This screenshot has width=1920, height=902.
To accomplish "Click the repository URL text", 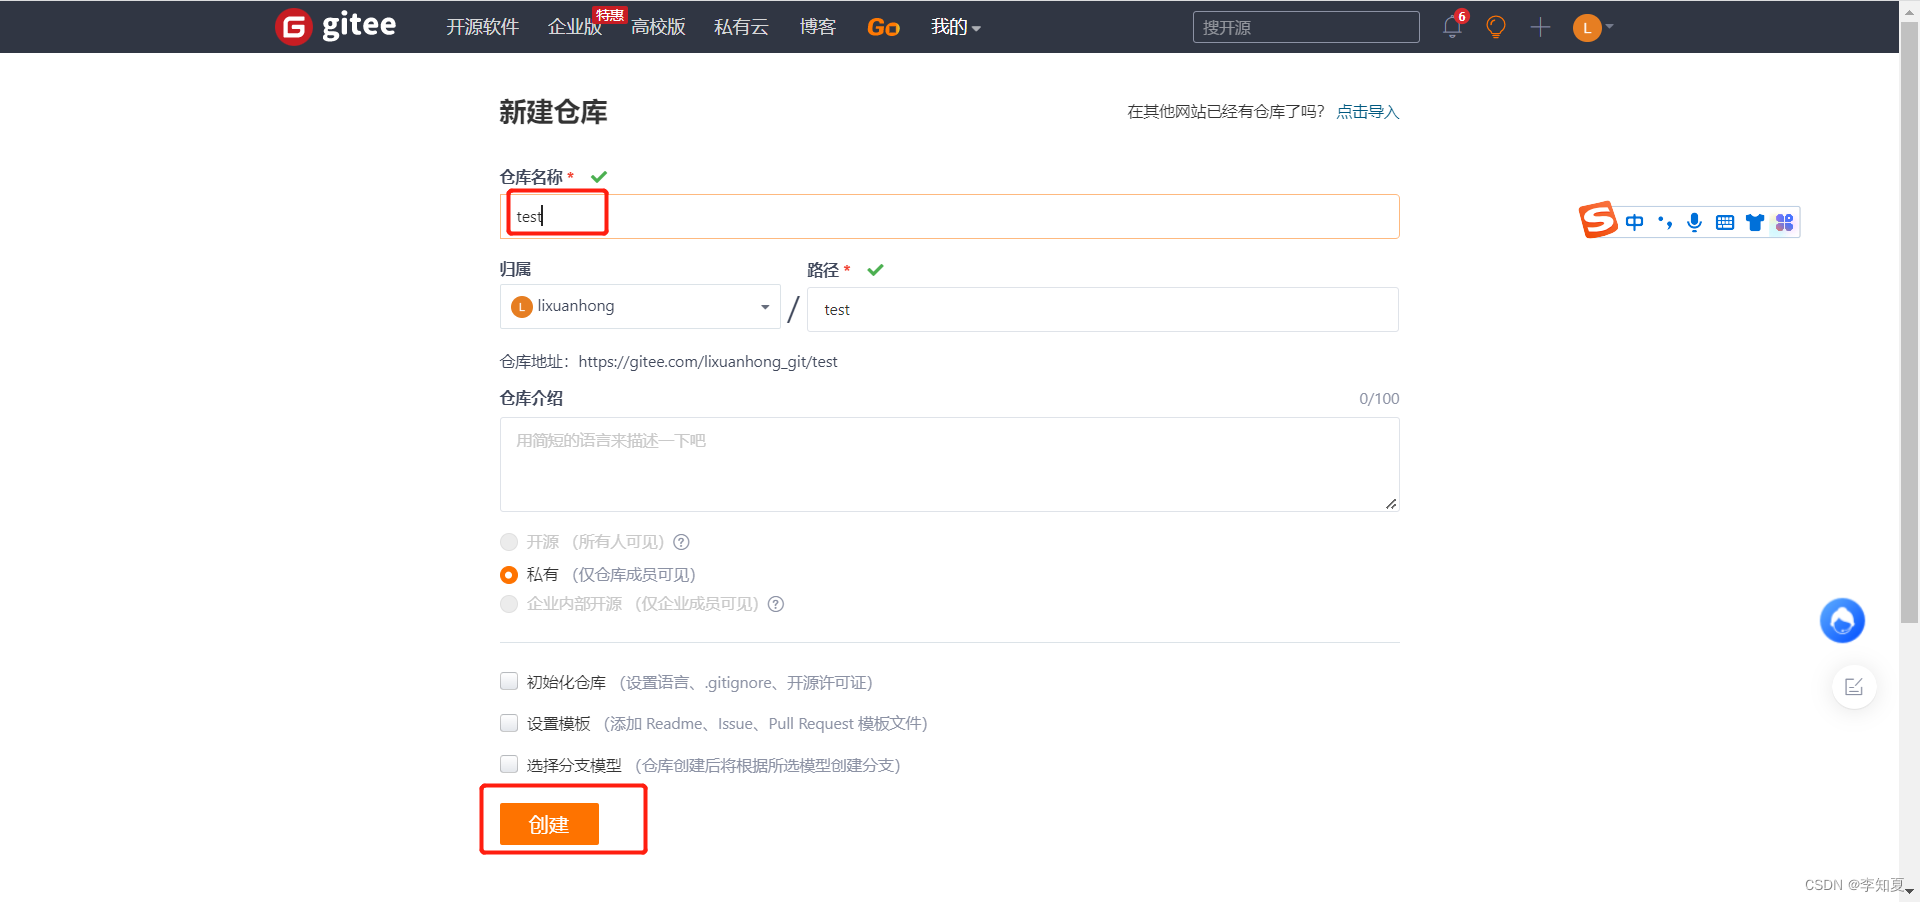I will pyautogui.click(x=708, y=362).
